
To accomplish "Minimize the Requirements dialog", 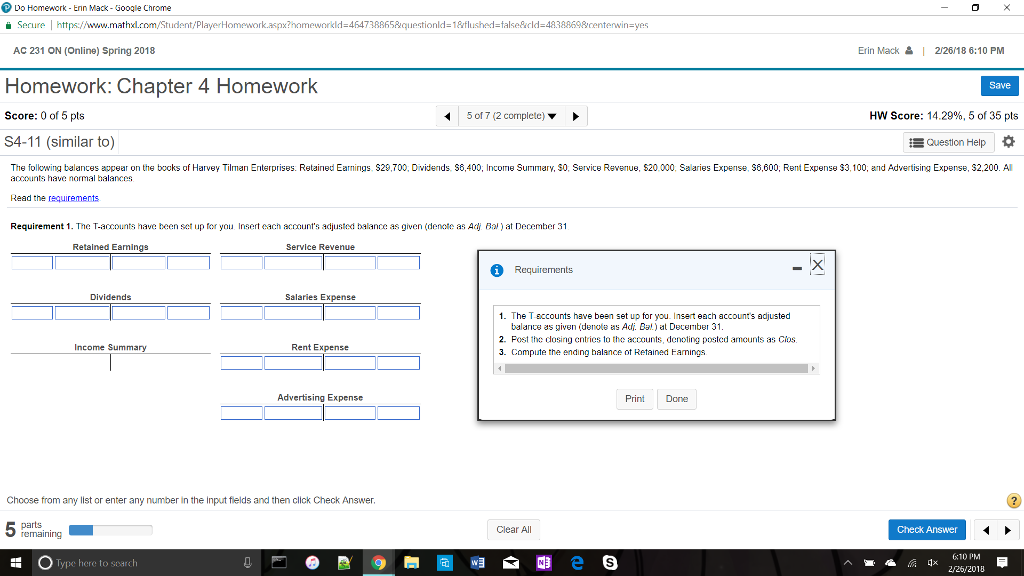I will tap(797, 267).
